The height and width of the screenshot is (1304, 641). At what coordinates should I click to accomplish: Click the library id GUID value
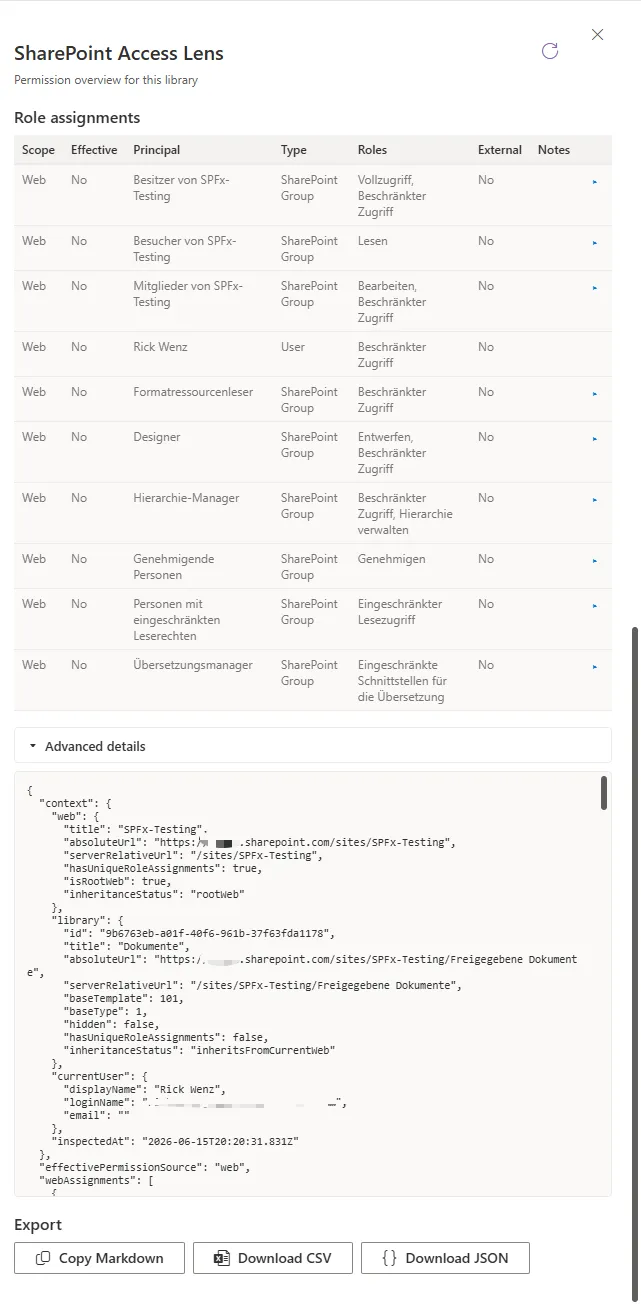pyautogui.click(x=218, y=933)
